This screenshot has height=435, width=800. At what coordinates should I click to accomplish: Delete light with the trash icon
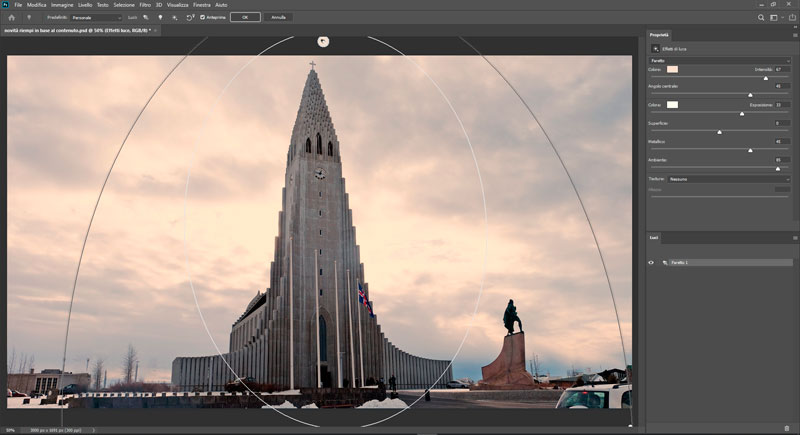pyautogui.click(x=787, y=428)
